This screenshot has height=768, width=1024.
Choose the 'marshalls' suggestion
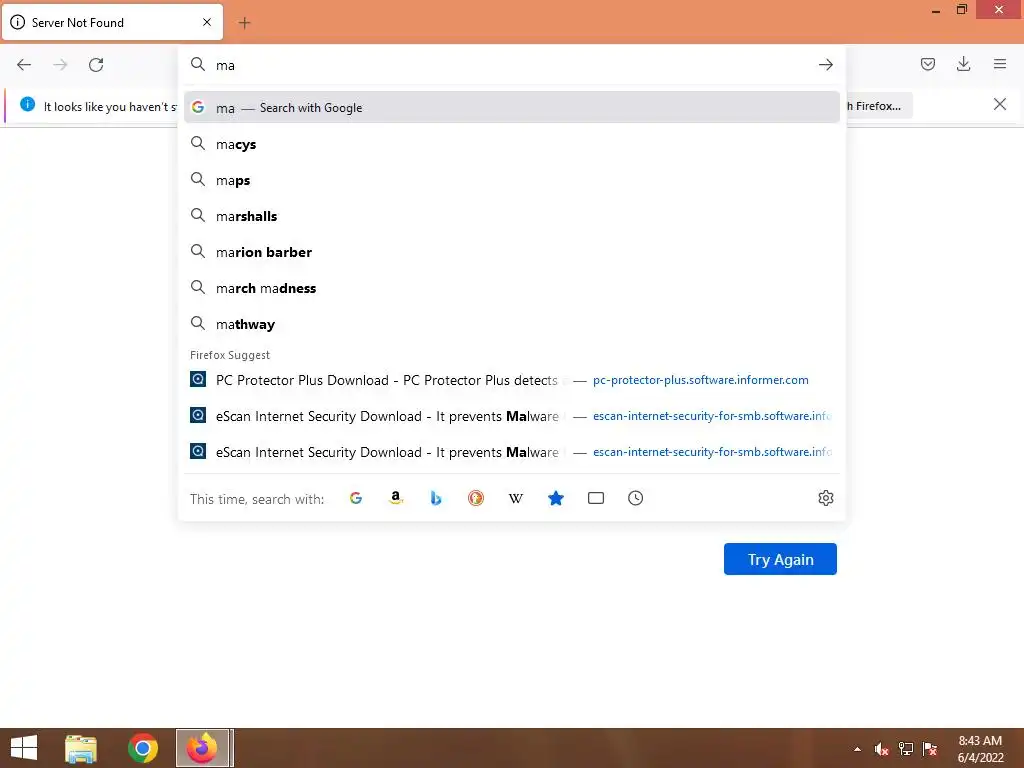(x=512, y=216)
